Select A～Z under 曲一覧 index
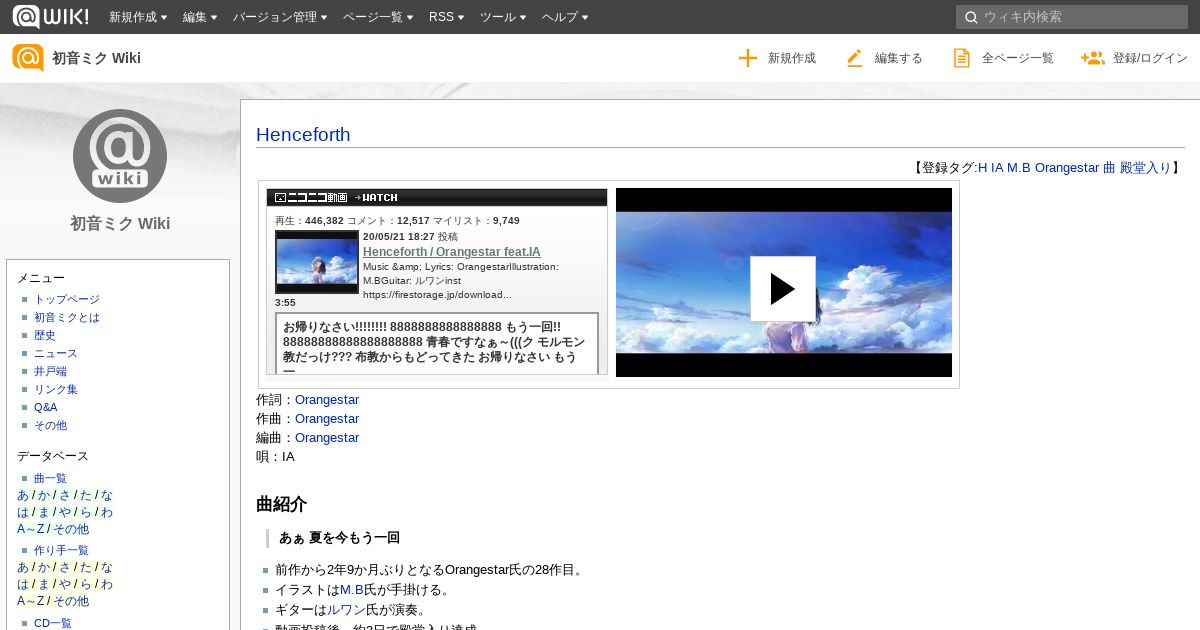Viewport: 1200px width, 630px height. (x=31, y=529)
